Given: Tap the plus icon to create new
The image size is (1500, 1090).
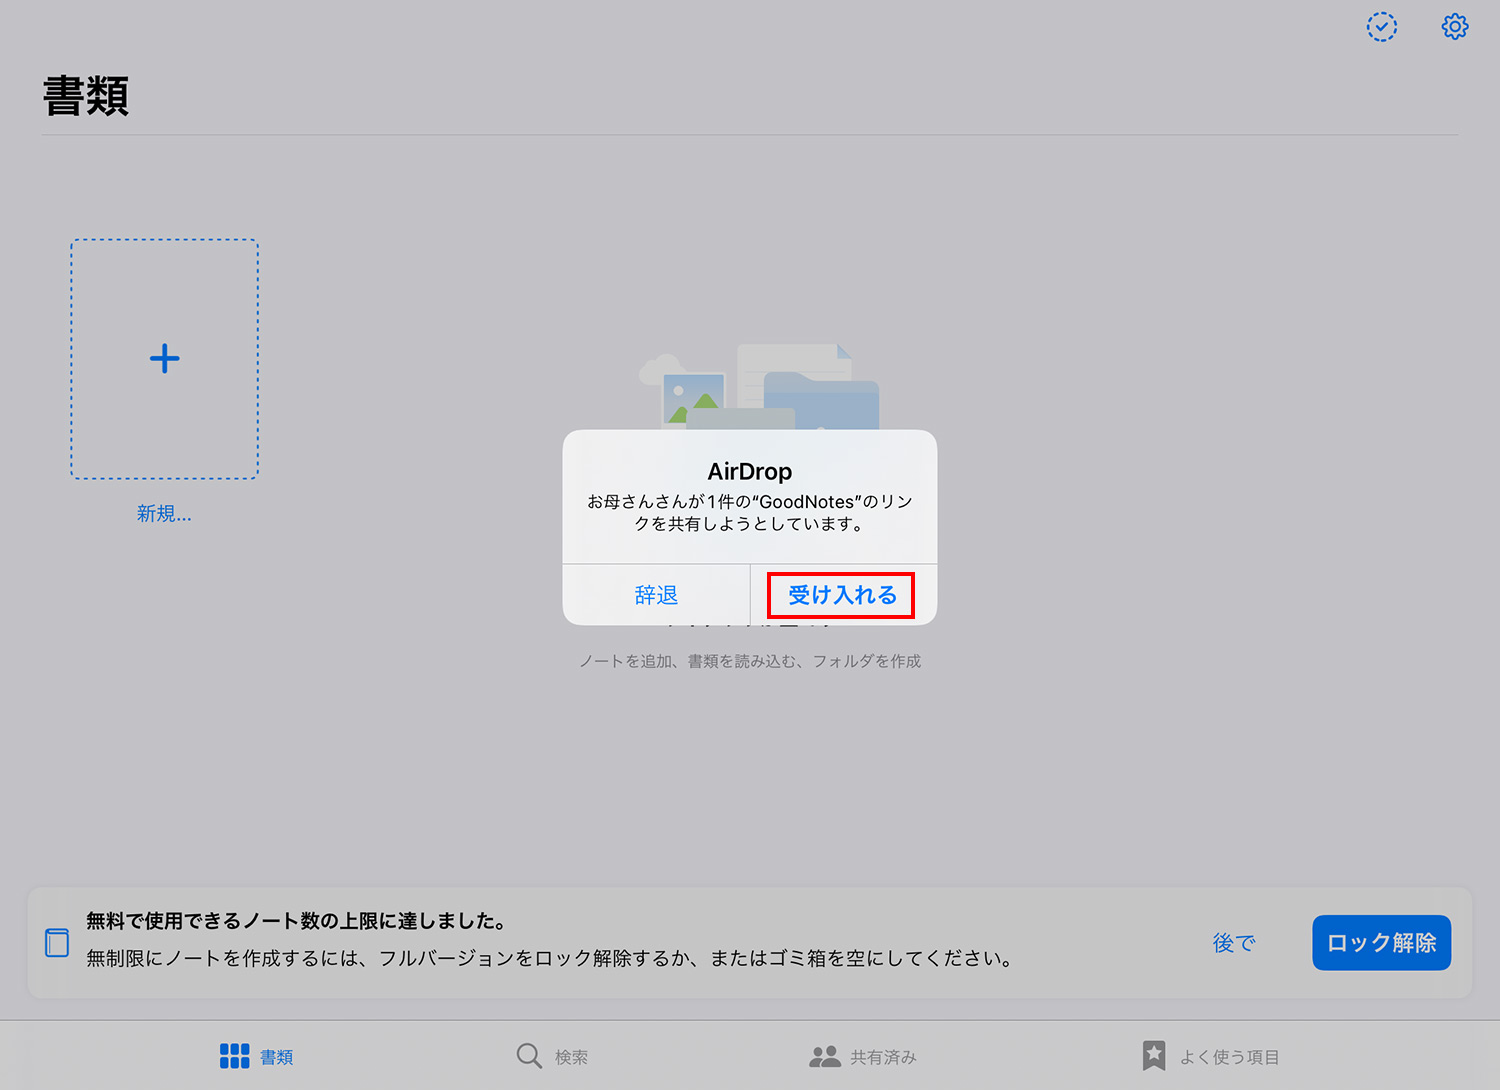Looking at the screenshot, I should pyautogui.click(x=164, y=359).
